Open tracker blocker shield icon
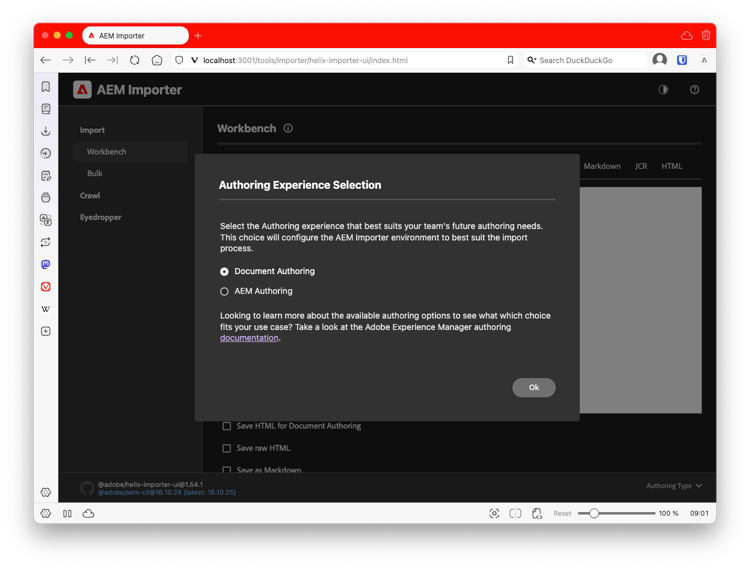This screenshot has width=750, height=568. pyautogui.click(x=179, y=60)
